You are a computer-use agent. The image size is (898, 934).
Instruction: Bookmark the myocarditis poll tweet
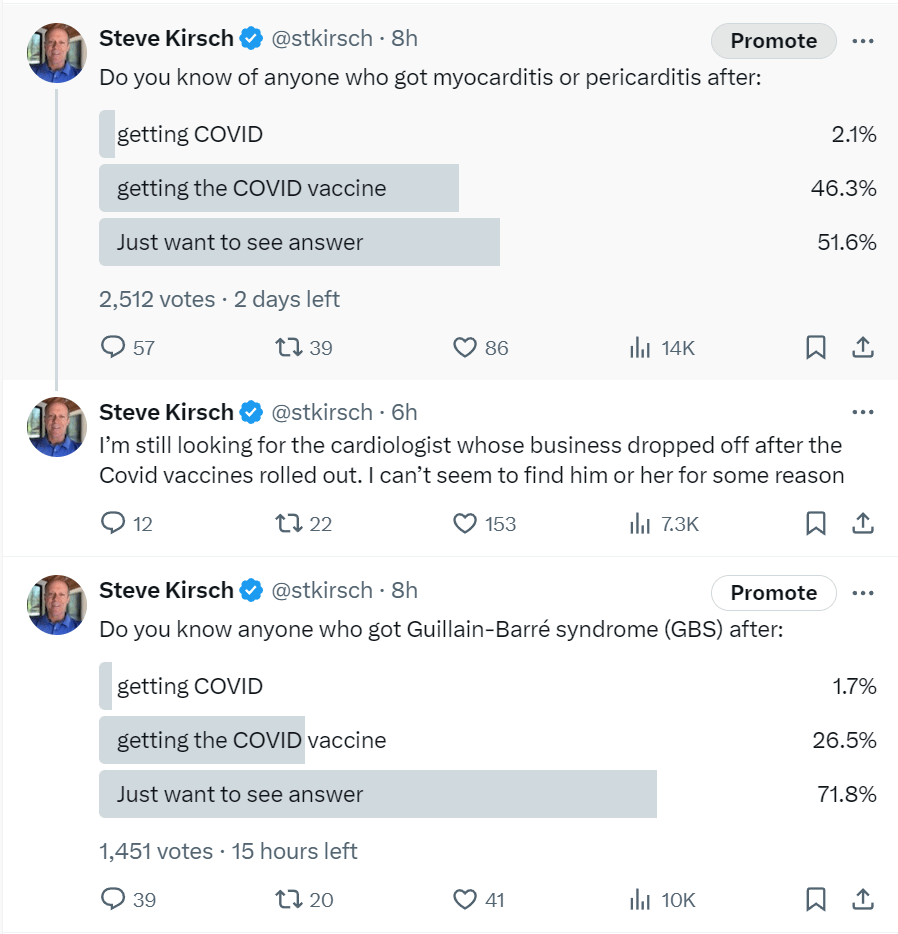tap(816, 347)
